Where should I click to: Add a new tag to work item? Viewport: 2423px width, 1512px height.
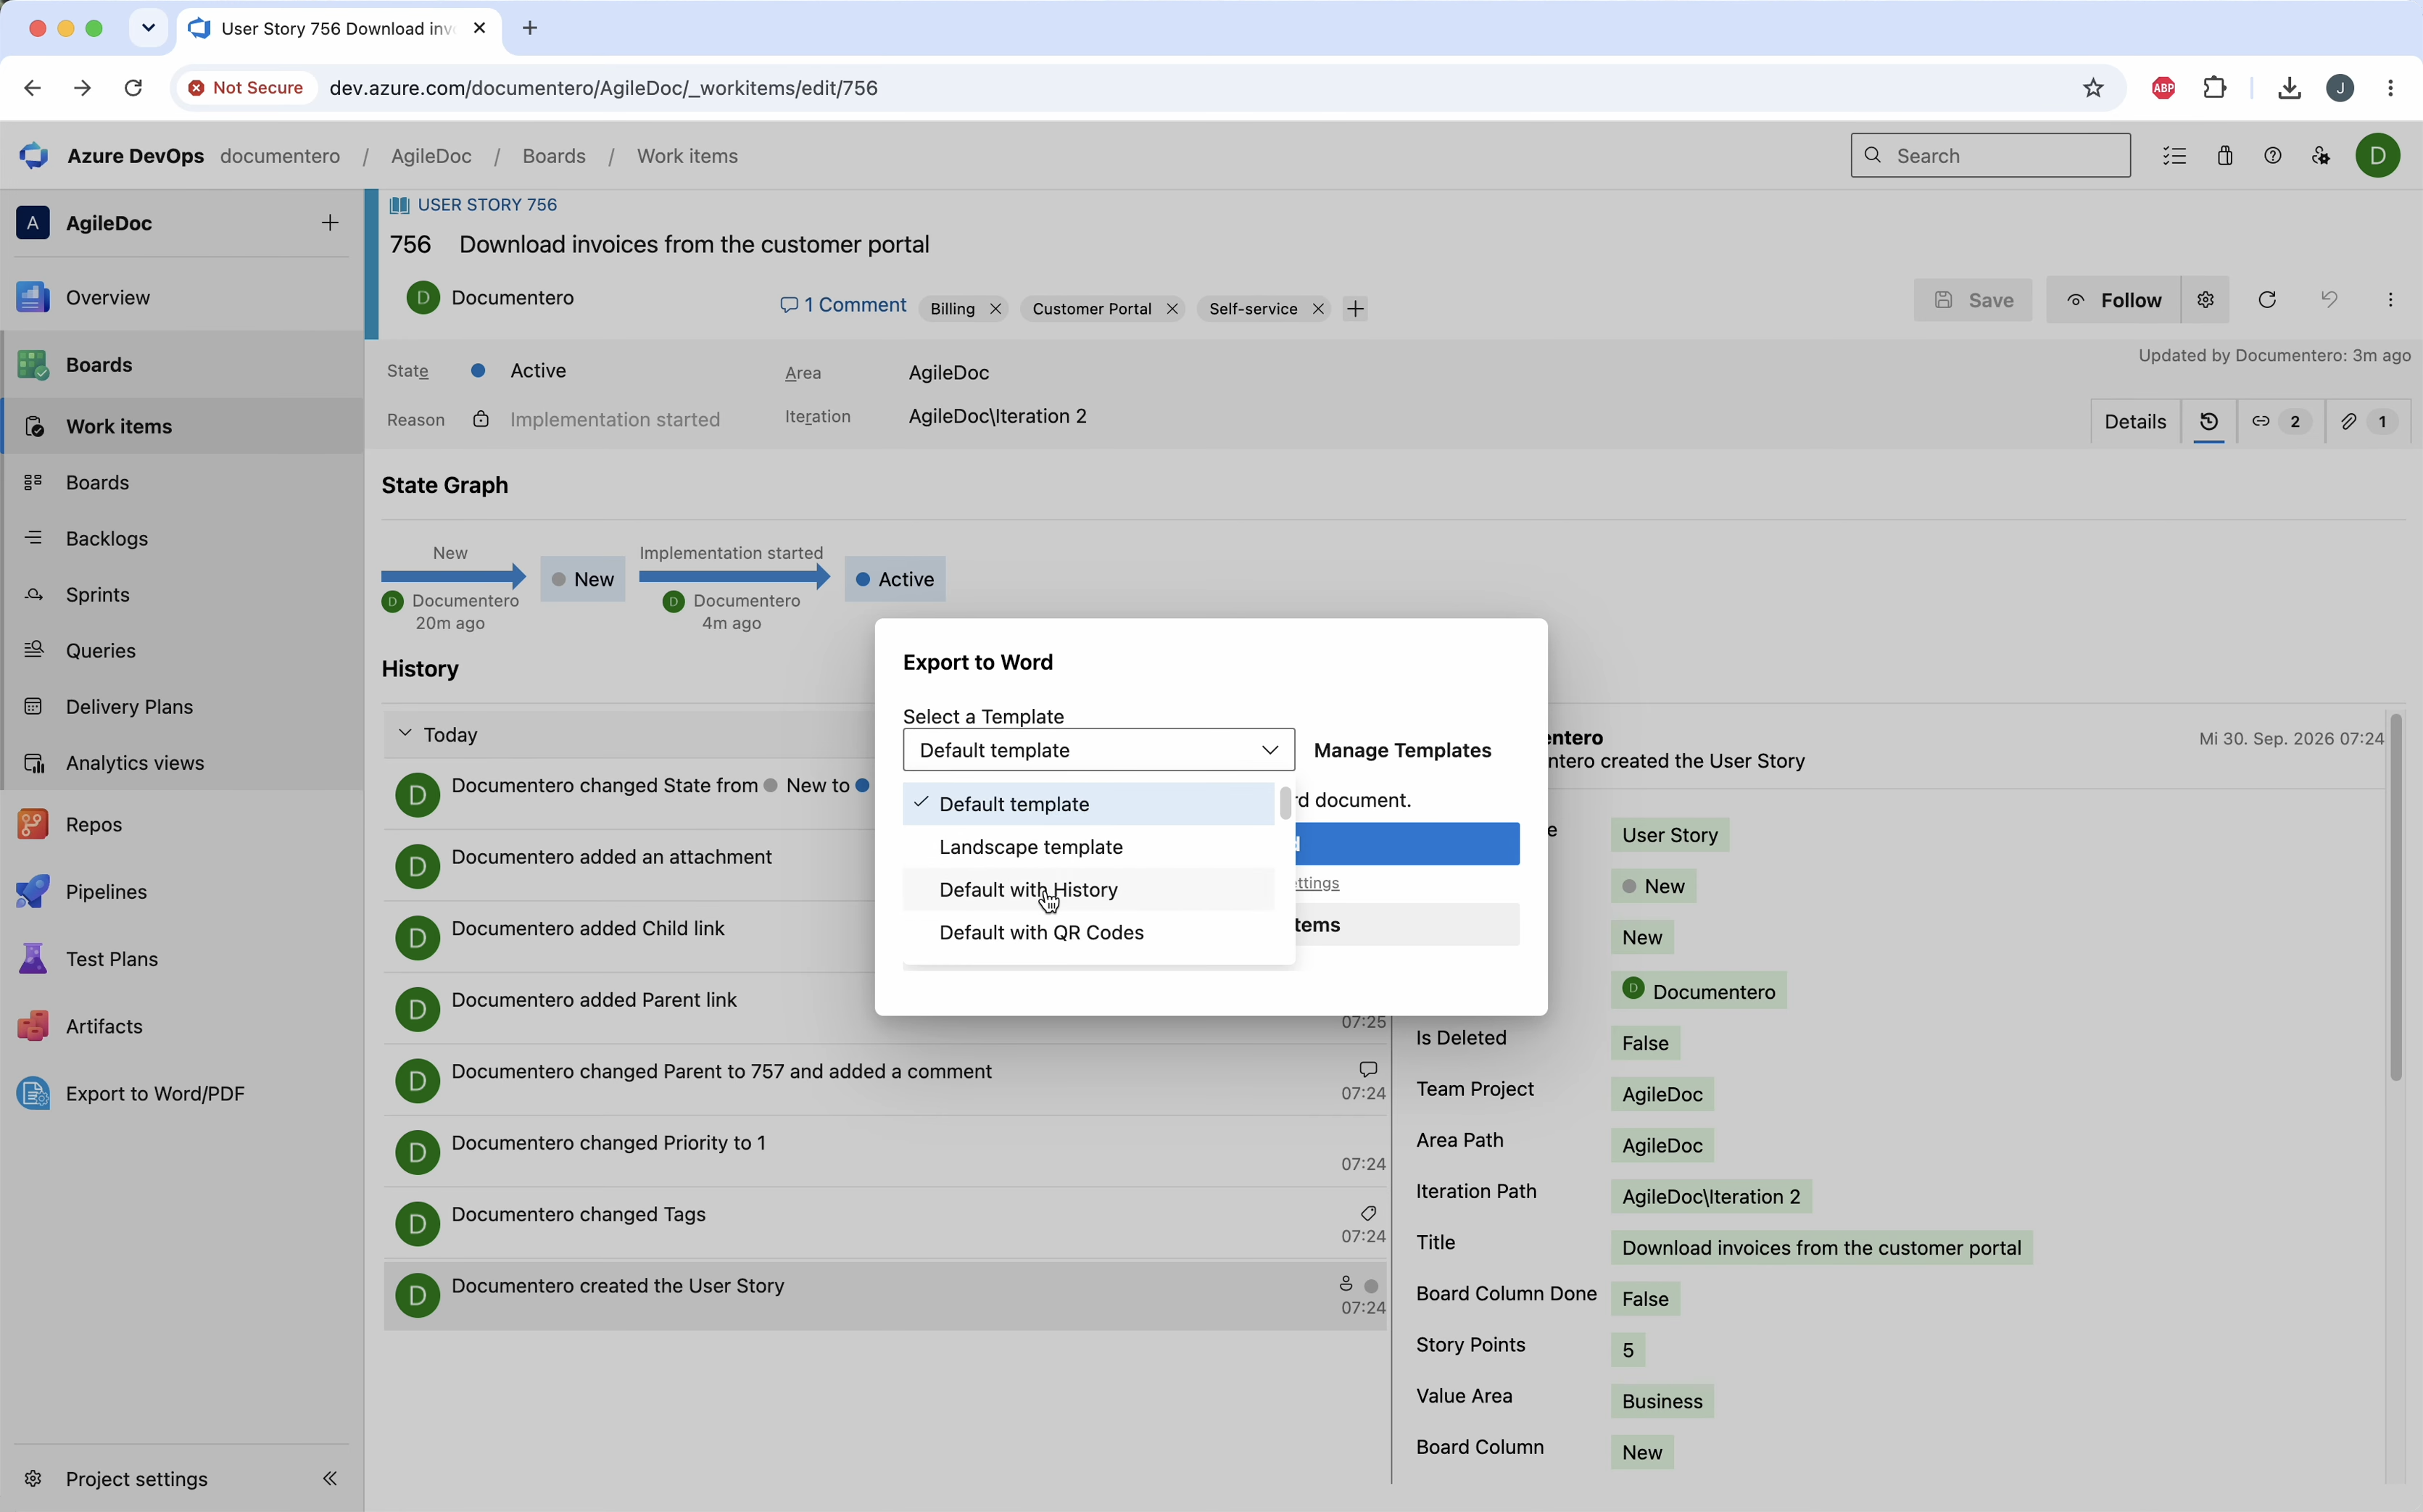coord(1356,309)
